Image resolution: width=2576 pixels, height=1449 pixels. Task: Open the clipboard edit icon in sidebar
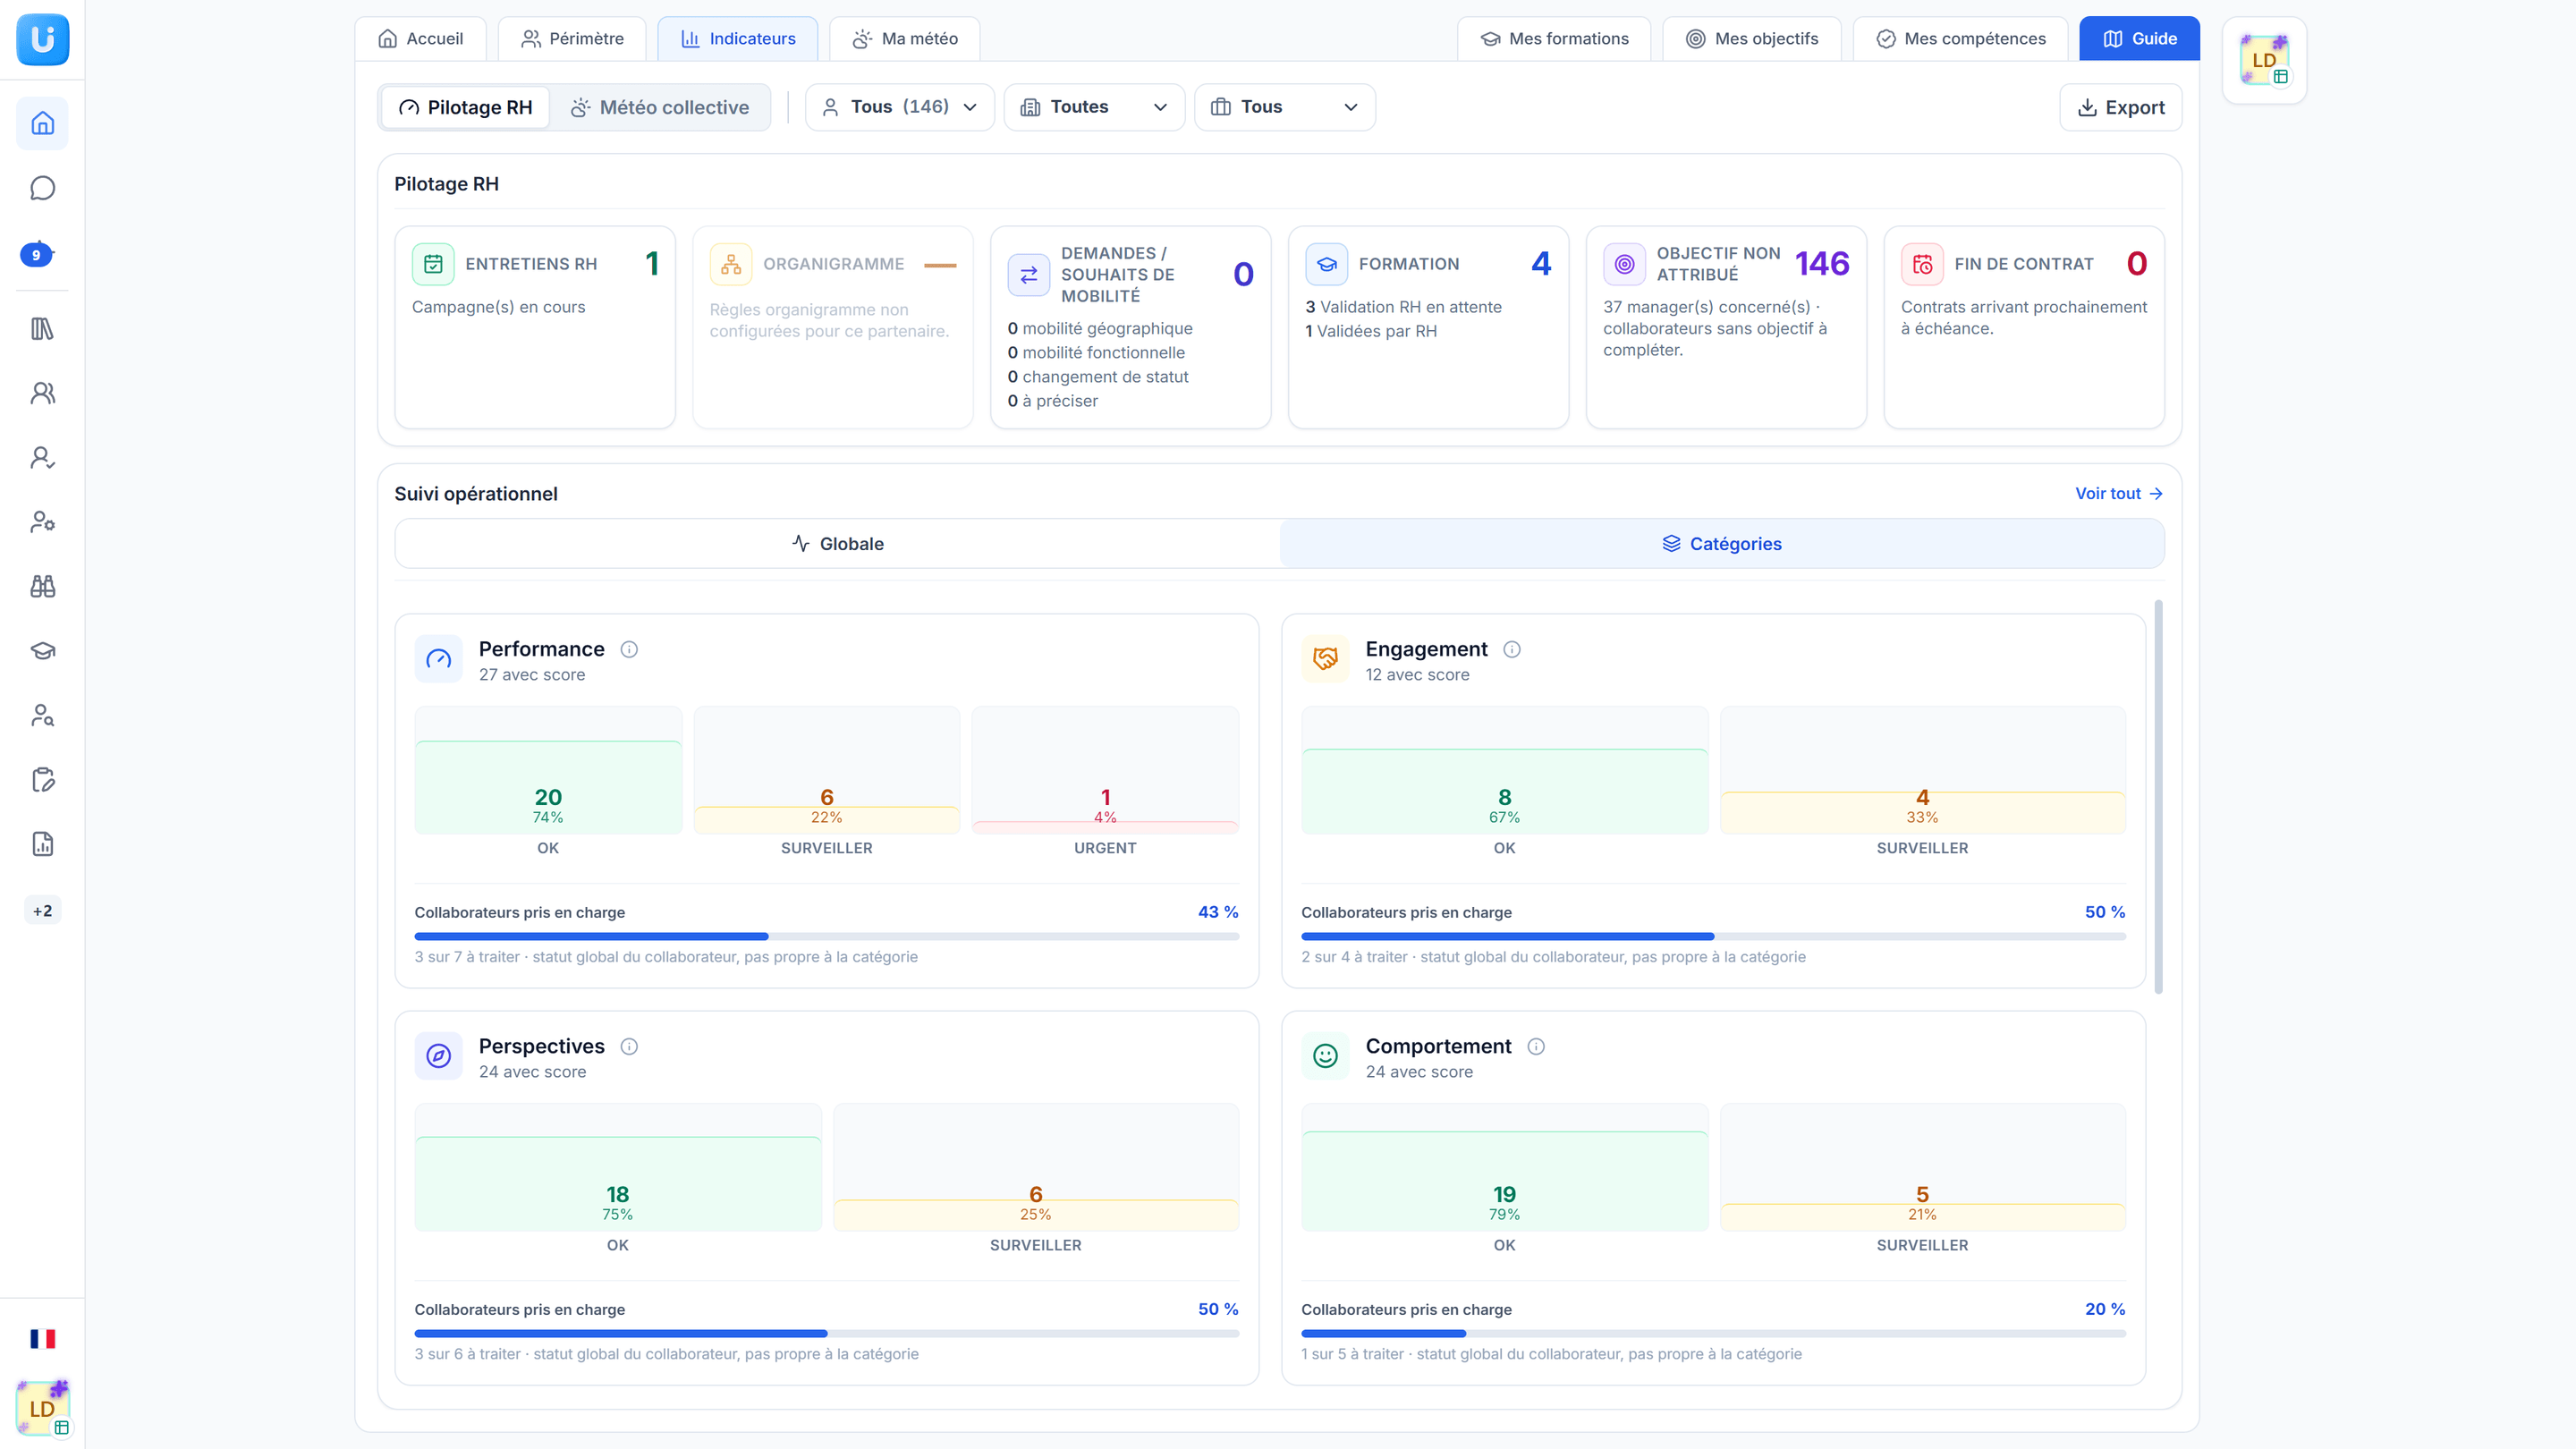pyautogui.click(x=42, y=780)
